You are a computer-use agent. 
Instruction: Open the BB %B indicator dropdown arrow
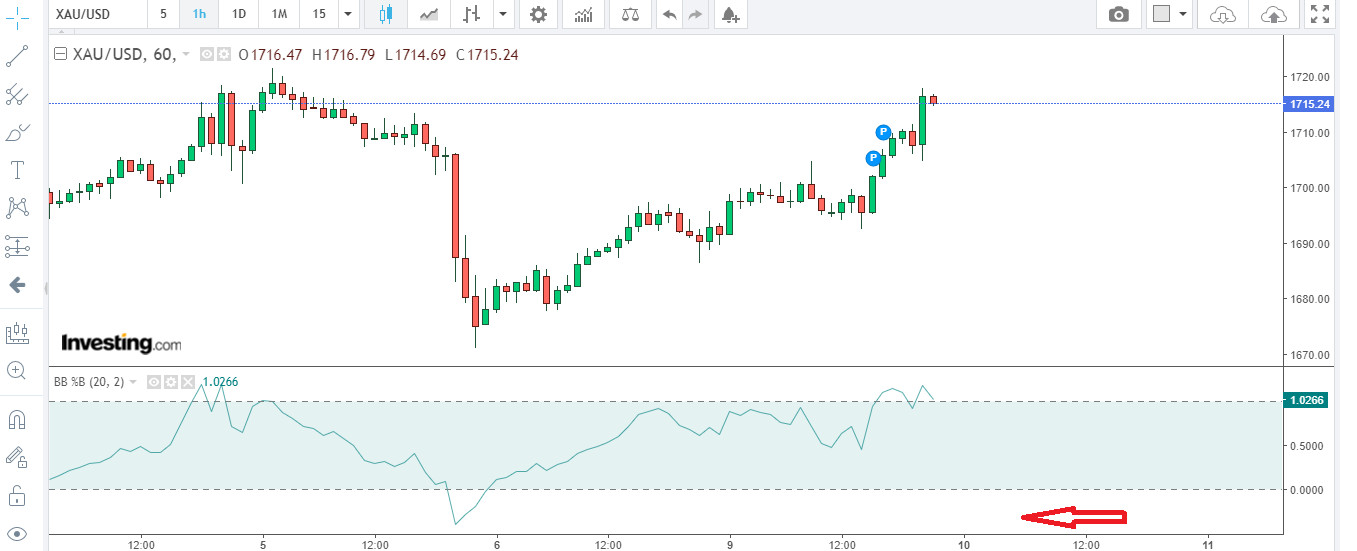[133, 382]
